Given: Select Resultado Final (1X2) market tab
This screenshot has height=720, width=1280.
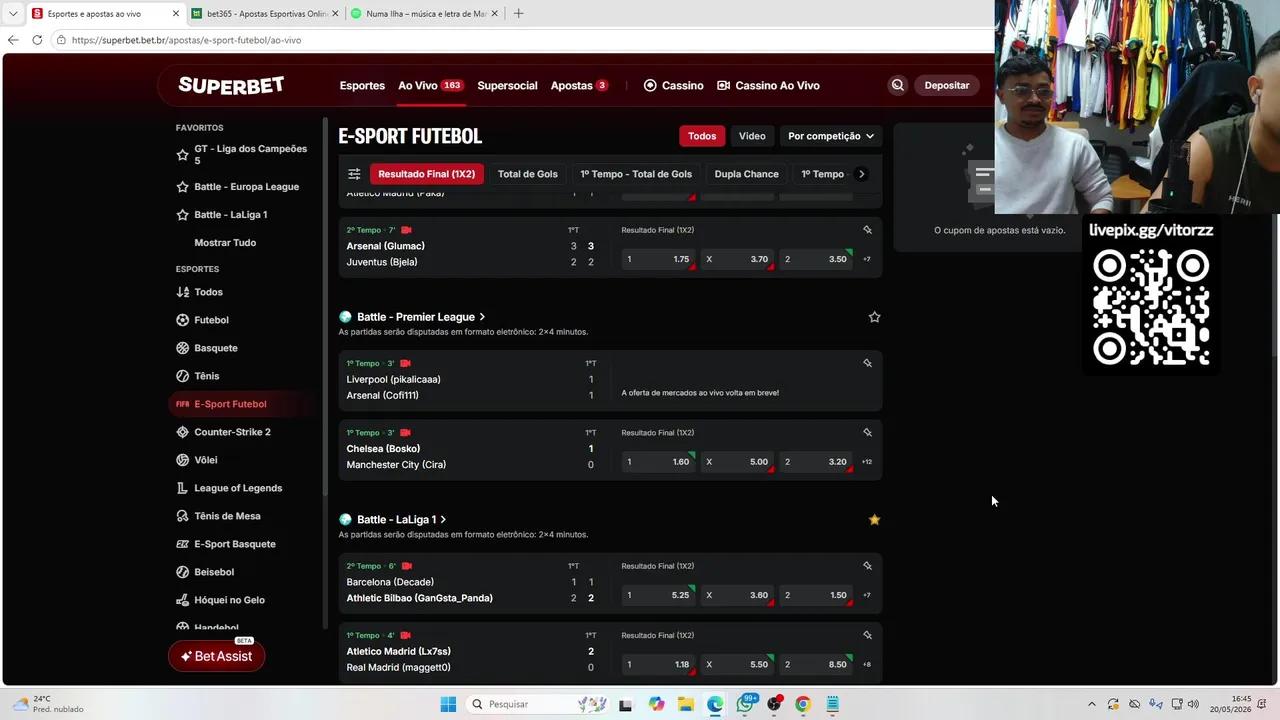Looking at the screenshot, I should pyautogui.click(x=426, y=174).
